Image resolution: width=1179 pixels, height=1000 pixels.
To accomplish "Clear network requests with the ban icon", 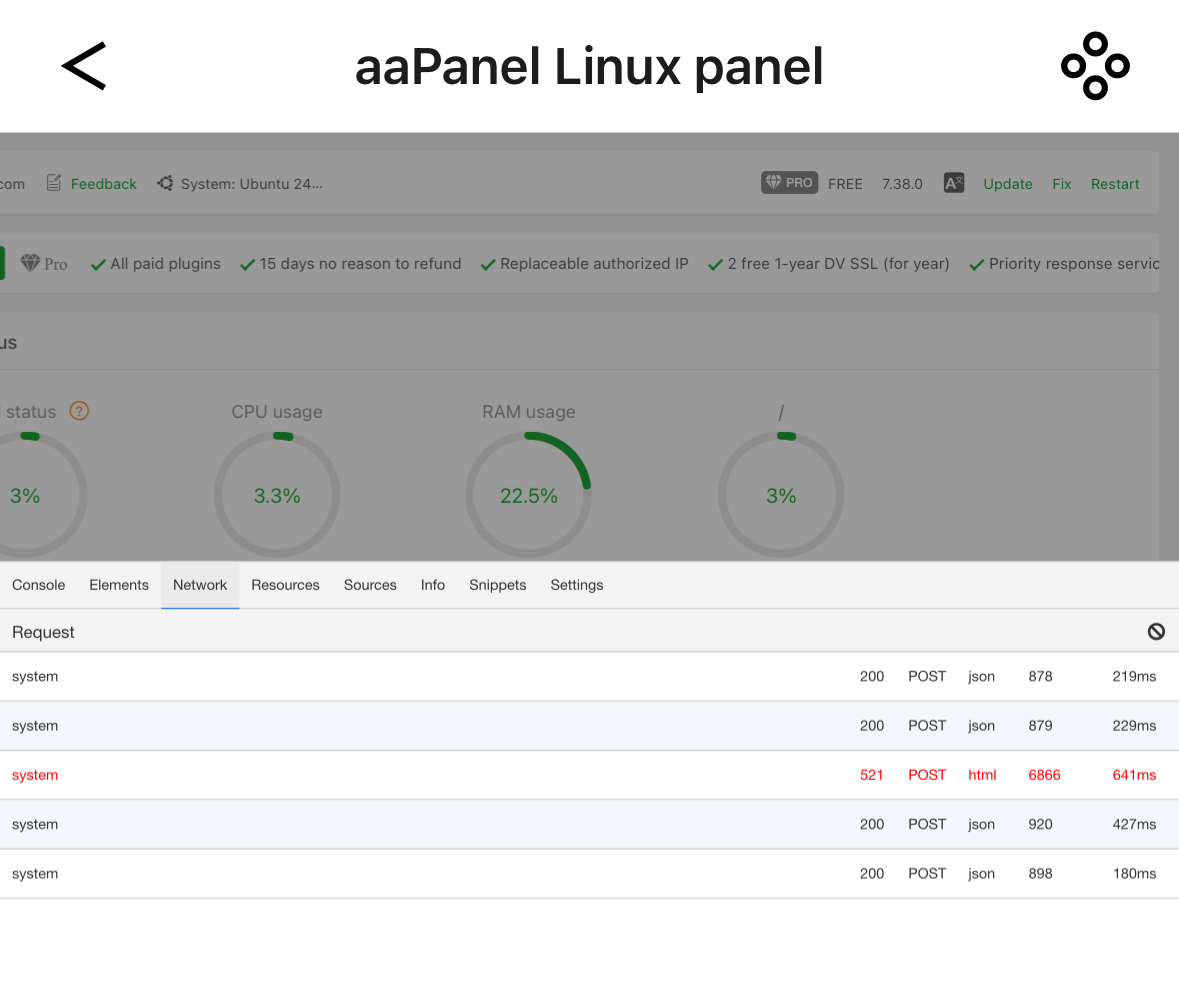I will [1156, 631].
